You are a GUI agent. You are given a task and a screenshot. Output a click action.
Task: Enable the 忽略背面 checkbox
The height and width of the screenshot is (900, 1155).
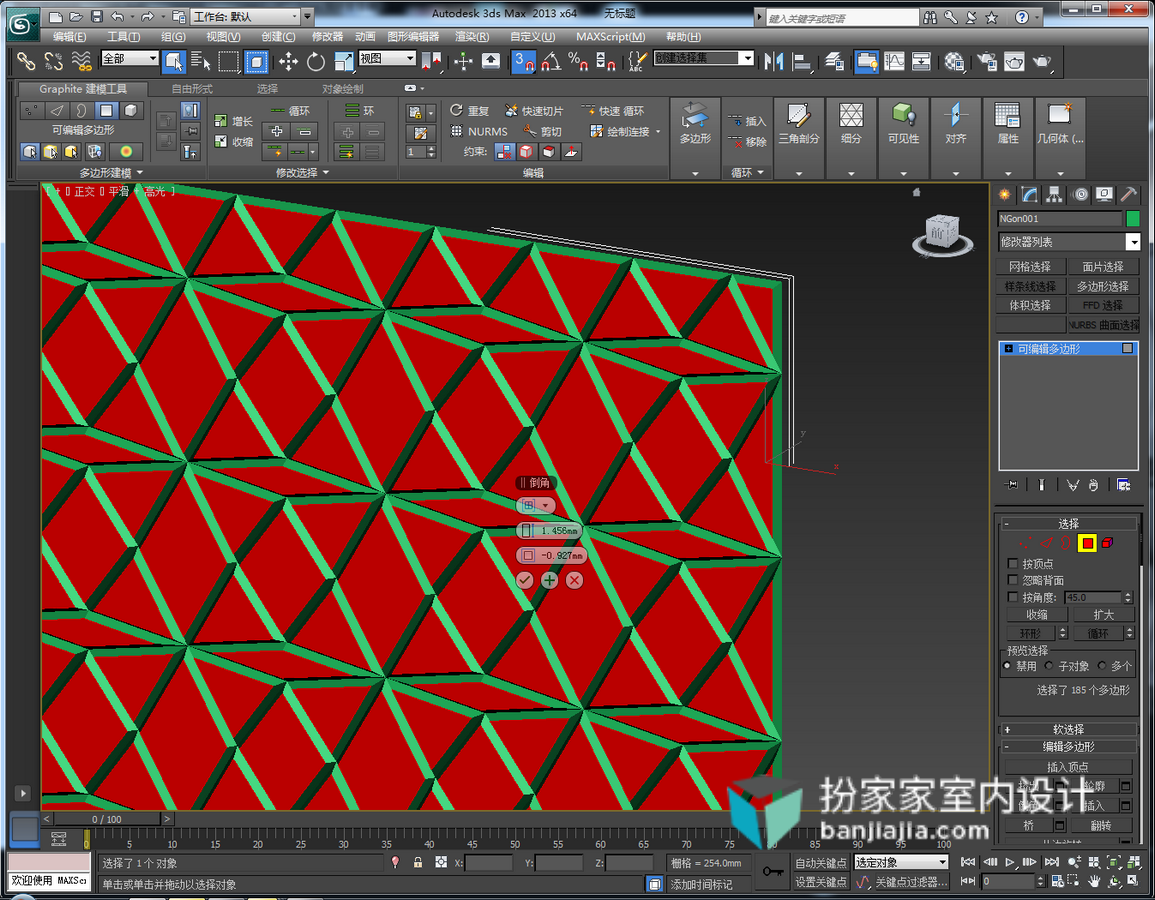[x=1013, y=580]
